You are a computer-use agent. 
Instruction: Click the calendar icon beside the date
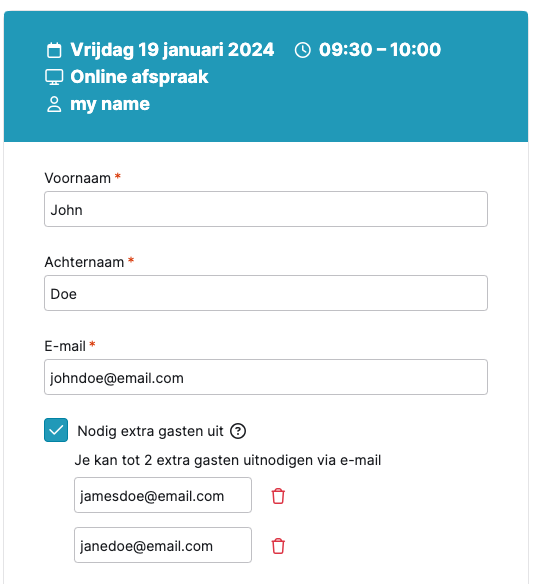54,50
